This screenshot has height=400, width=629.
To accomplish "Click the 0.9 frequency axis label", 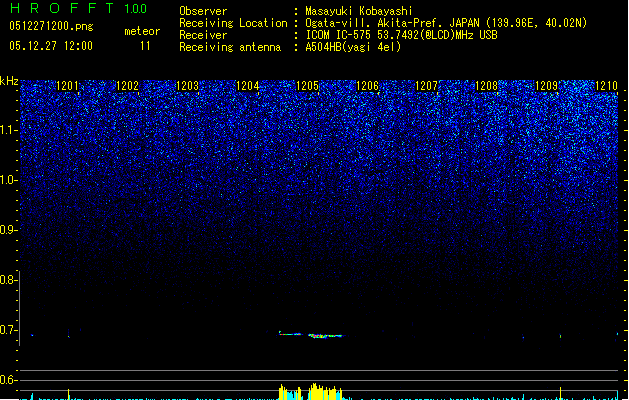I will point(8,230).
